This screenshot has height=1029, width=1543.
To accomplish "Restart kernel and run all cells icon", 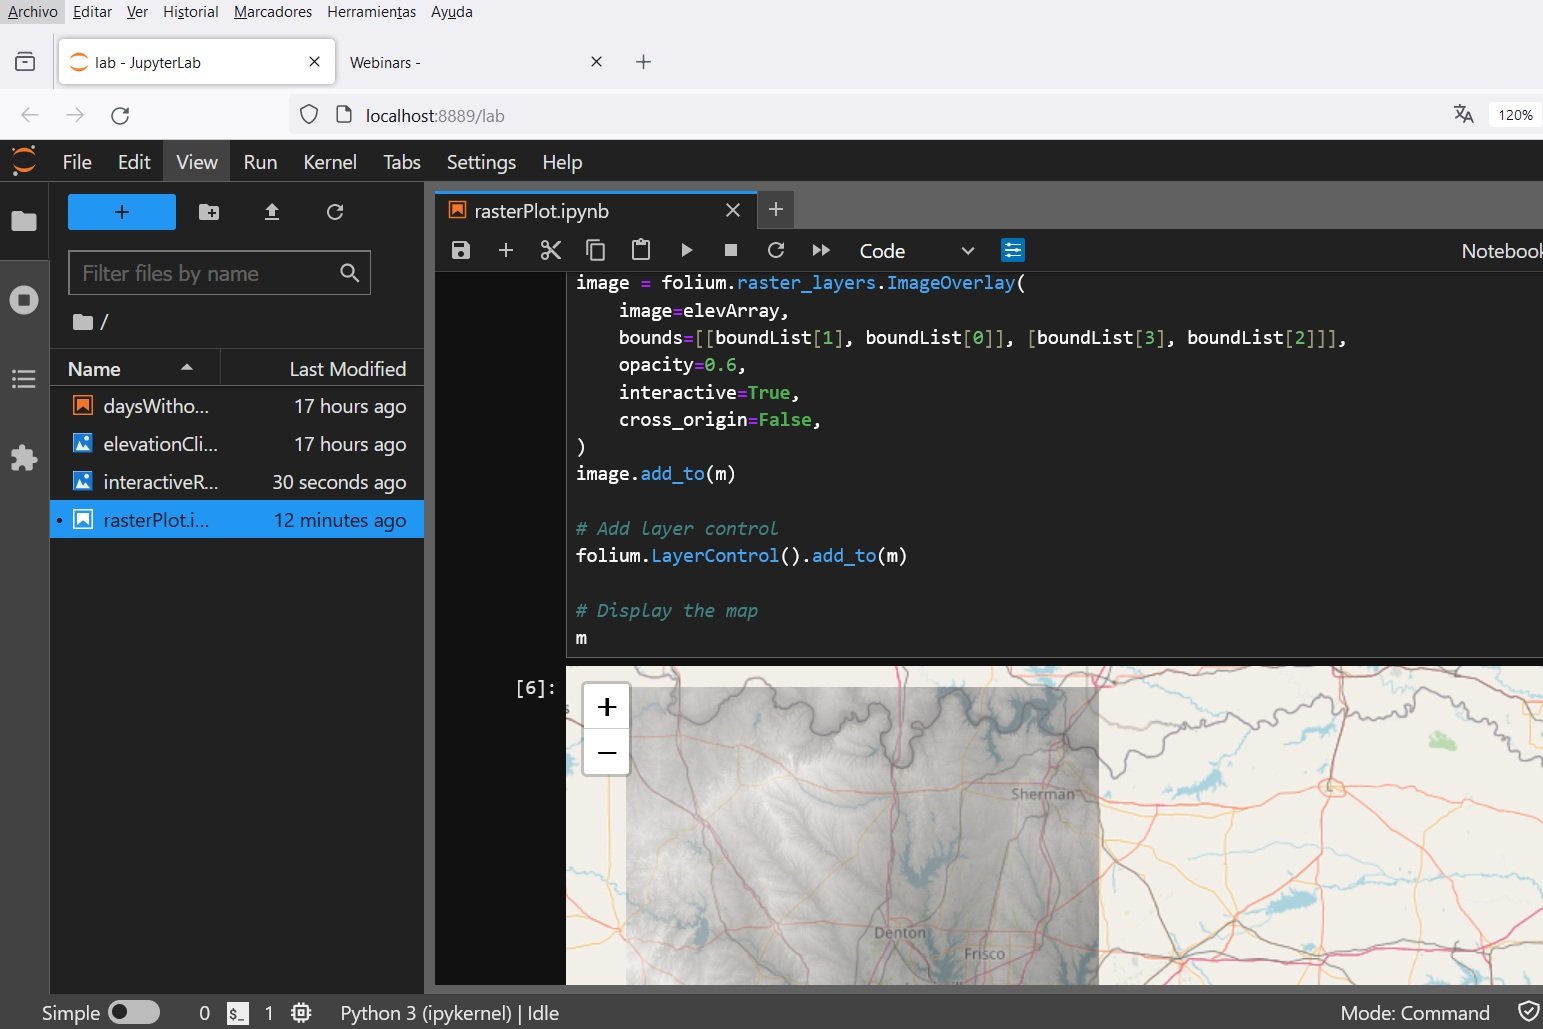I will coord(821,250).
